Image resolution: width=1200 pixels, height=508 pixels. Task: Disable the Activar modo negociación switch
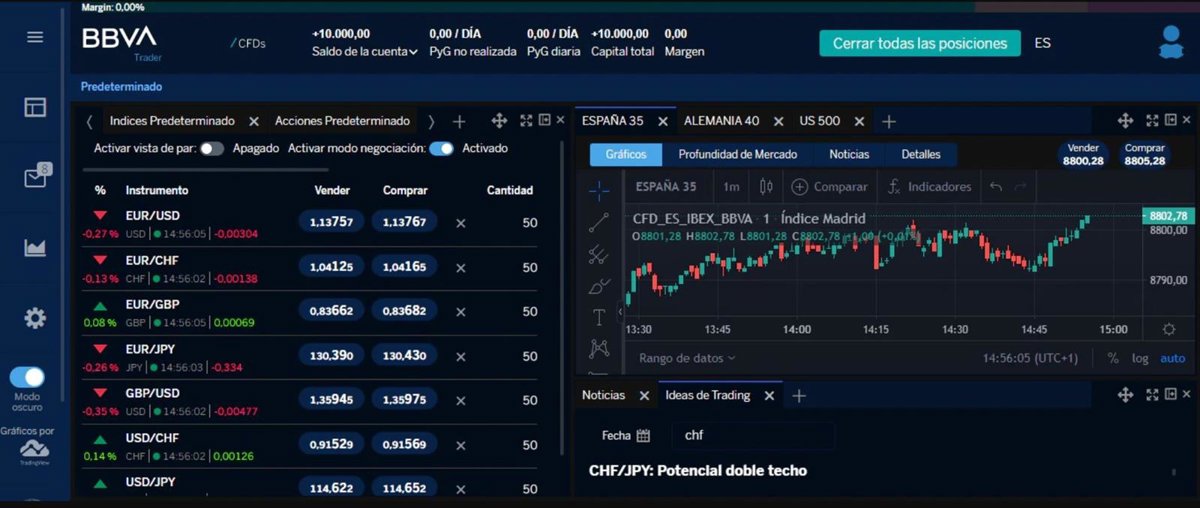[441, 148]
